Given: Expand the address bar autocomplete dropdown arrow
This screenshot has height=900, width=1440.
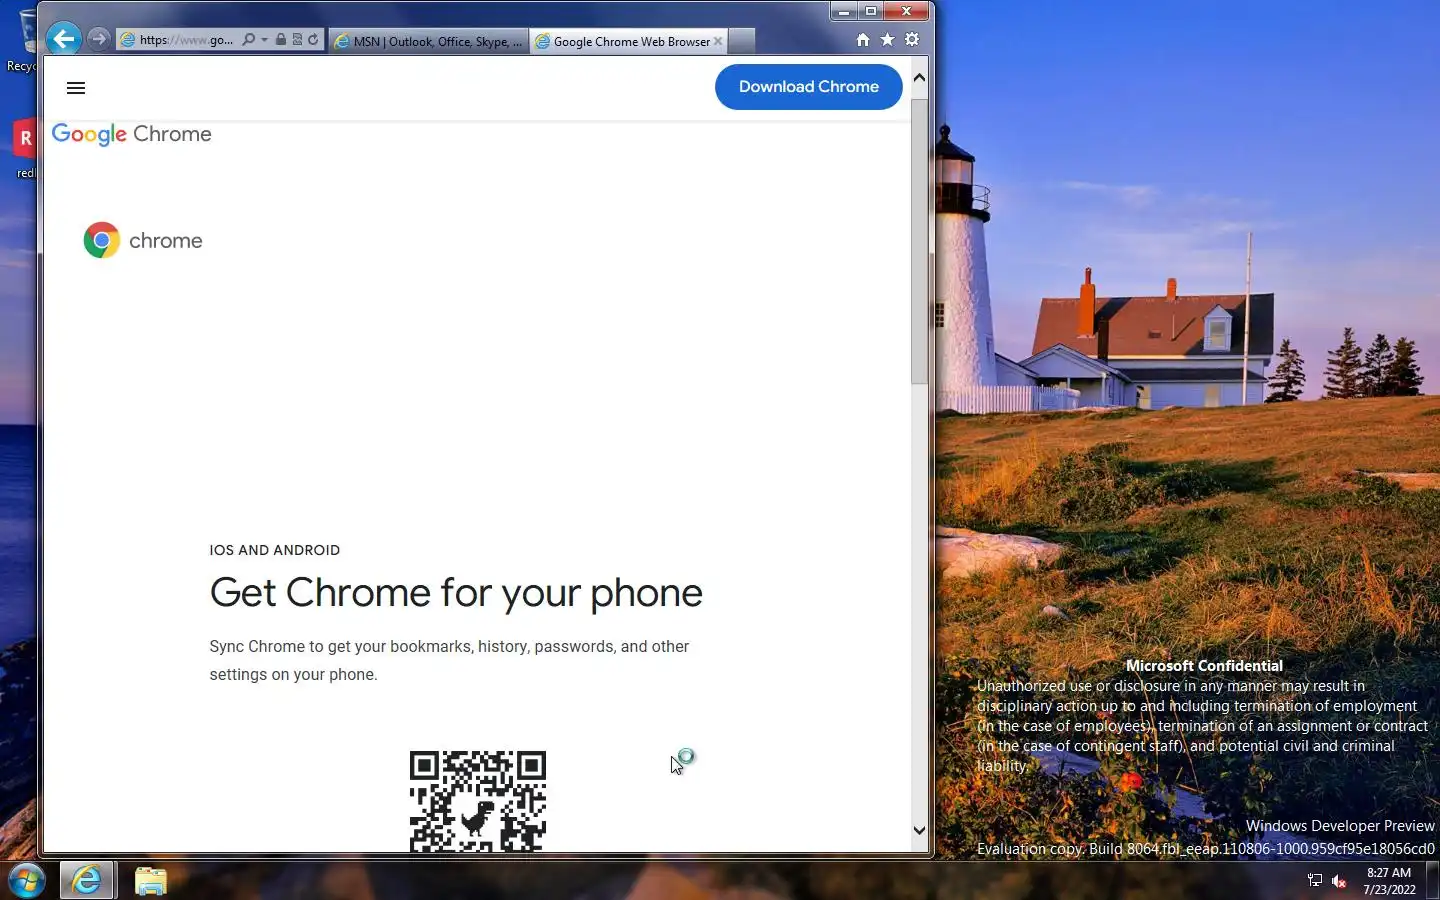Looking at the screenshot, I should tap(264, 40).
